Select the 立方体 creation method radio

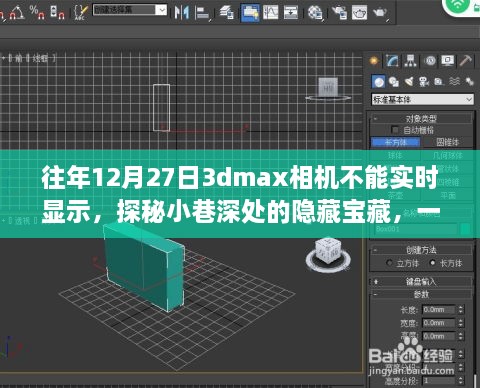coord(389,263)
